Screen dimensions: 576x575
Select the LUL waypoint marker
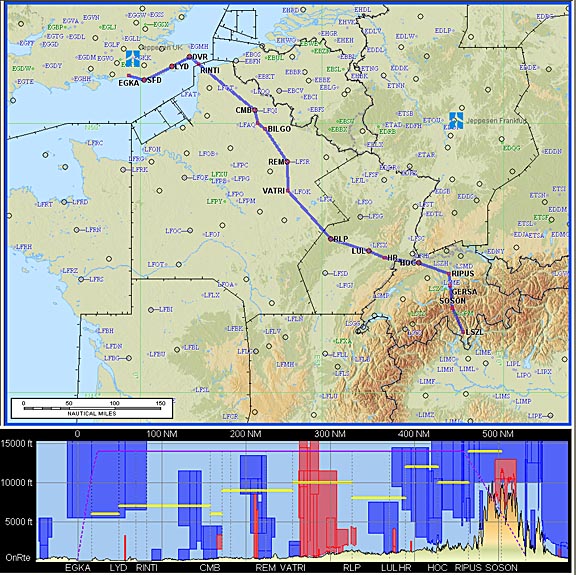369,251
